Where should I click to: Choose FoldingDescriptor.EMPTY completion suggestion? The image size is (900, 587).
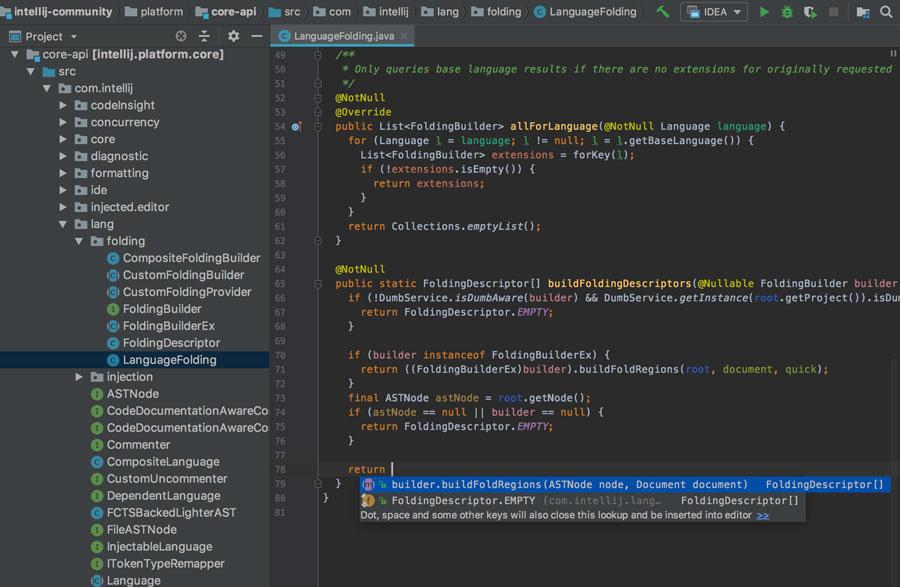583,500
